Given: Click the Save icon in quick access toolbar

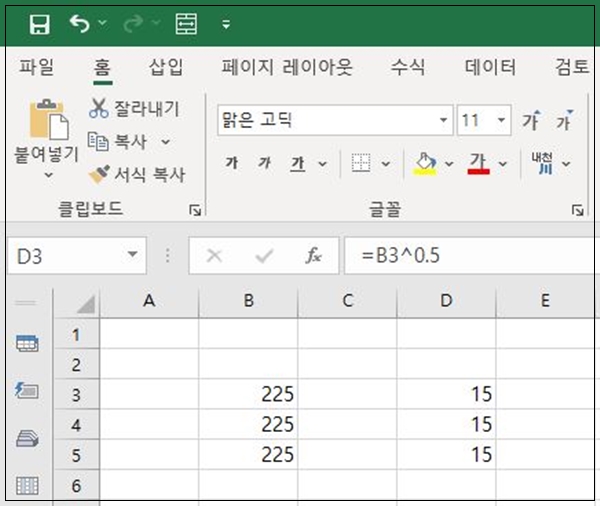Looking at the screenshot, I should coord(39,24).
